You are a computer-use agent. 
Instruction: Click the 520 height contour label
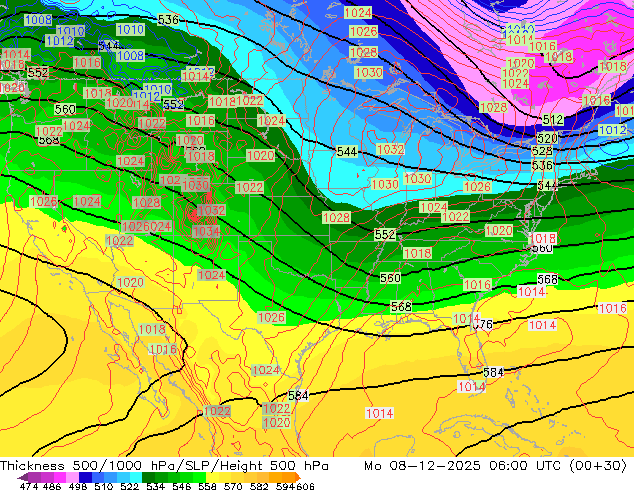click(x=547, y=138)
